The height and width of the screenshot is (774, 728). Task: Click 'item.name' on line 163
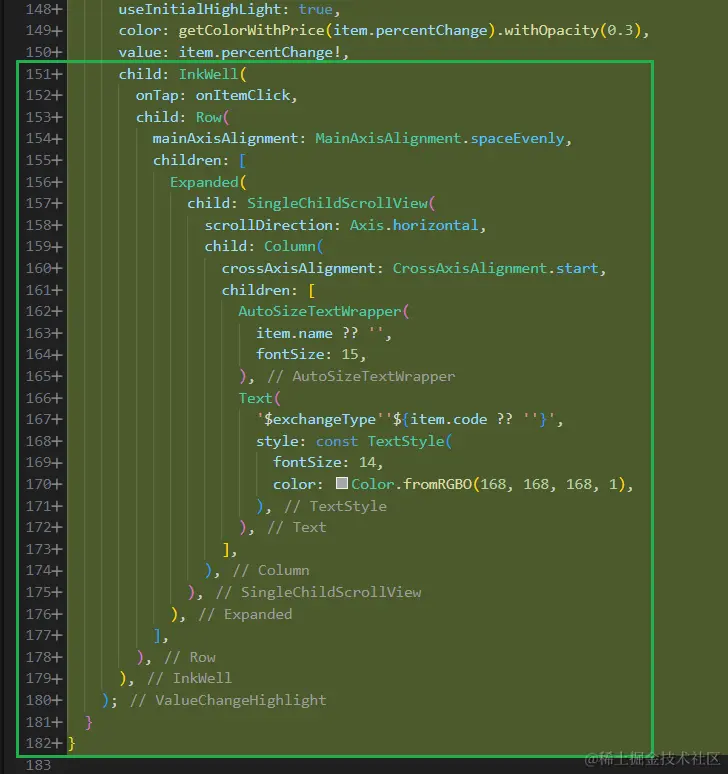(294, 333)
